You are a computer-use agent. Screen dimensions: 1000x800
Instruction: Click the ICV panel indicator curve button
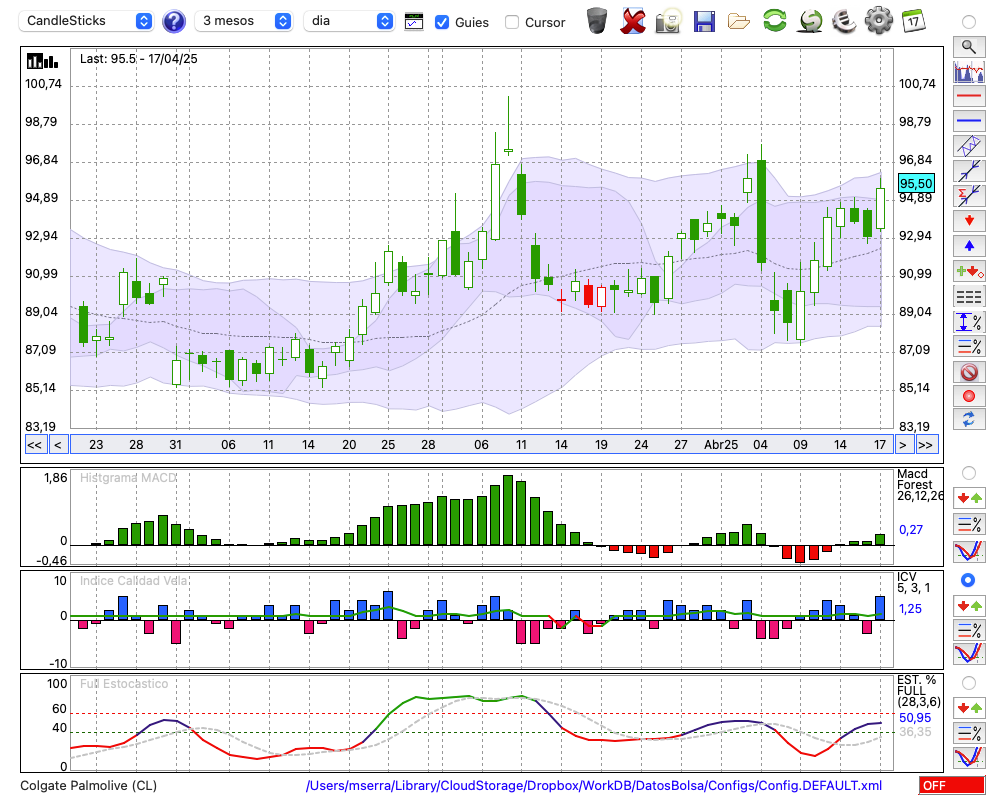point(969,654)
